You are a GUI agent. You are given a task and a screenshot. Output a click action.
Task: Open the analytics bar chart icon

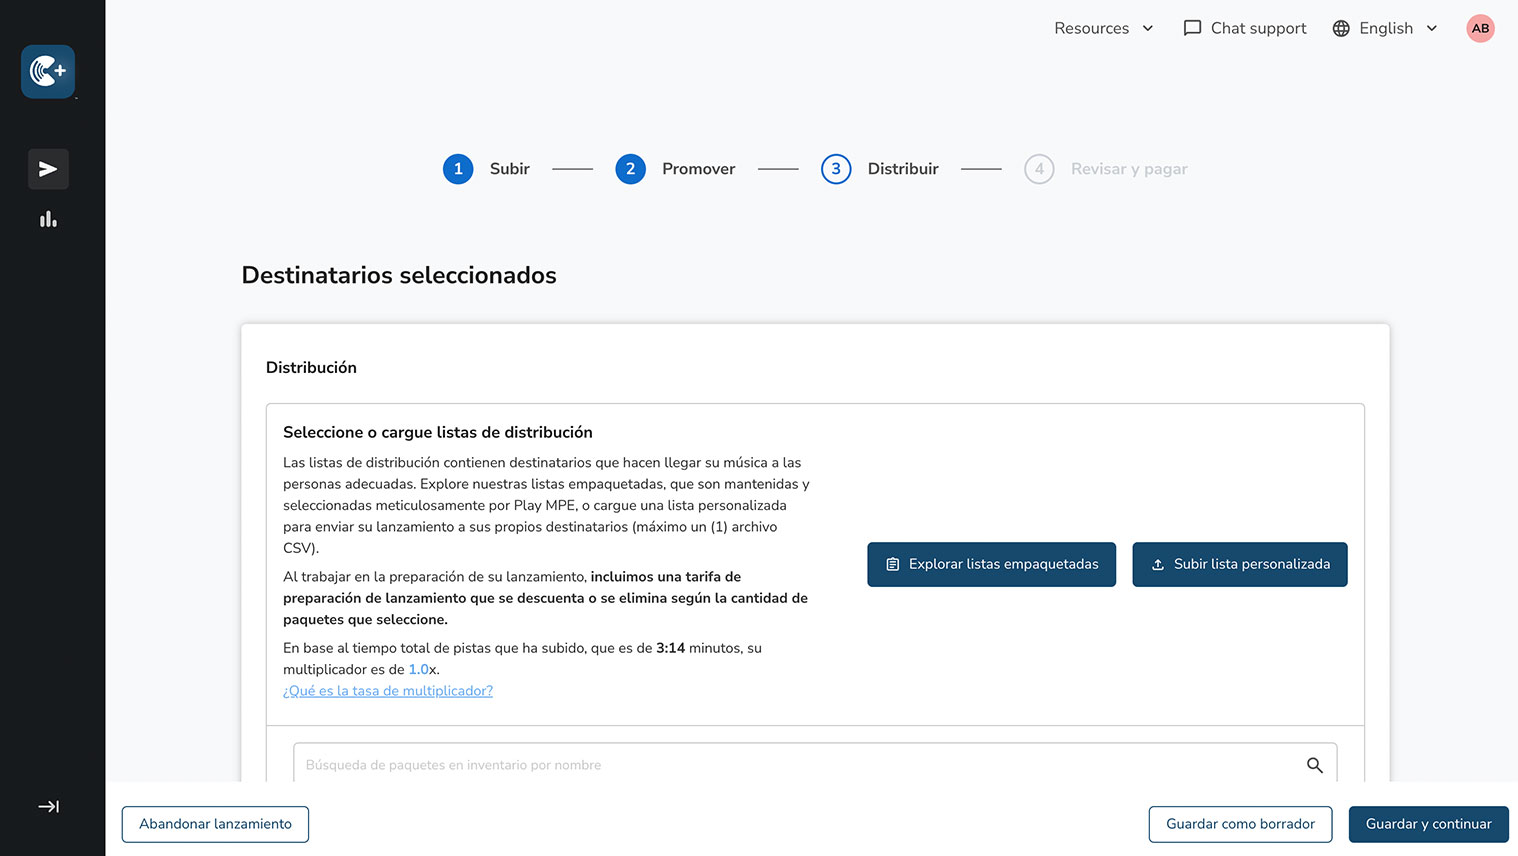(x=48, y=219)
